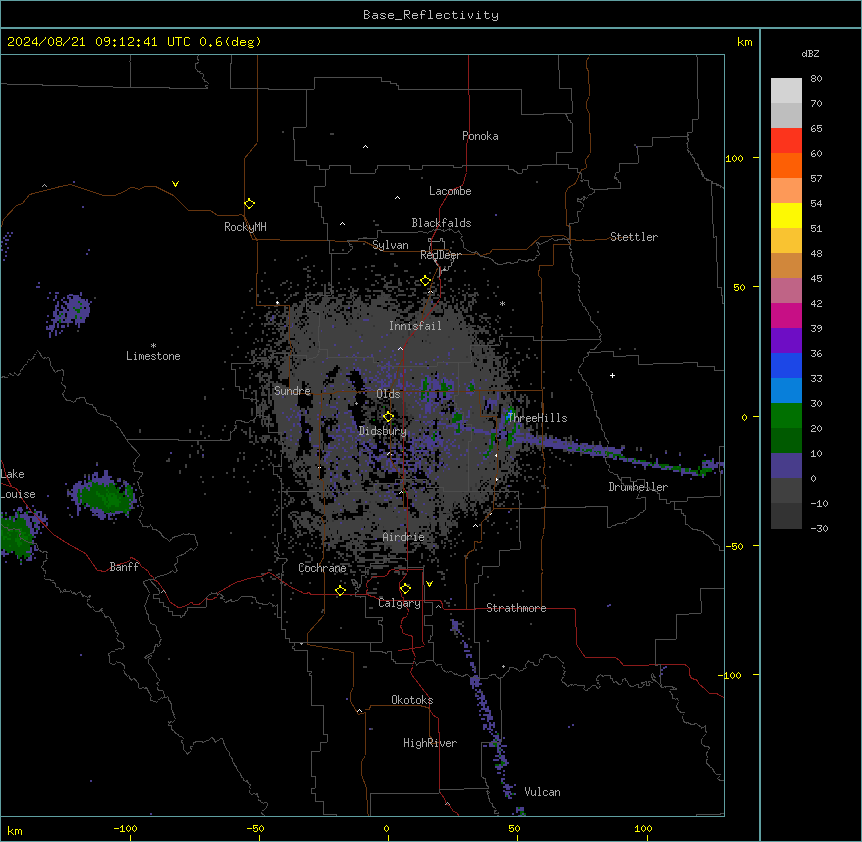Click the magenta 42 dBZ legend swatch
The height and width of the screenshot is (842, 862).
coord(786,315)
